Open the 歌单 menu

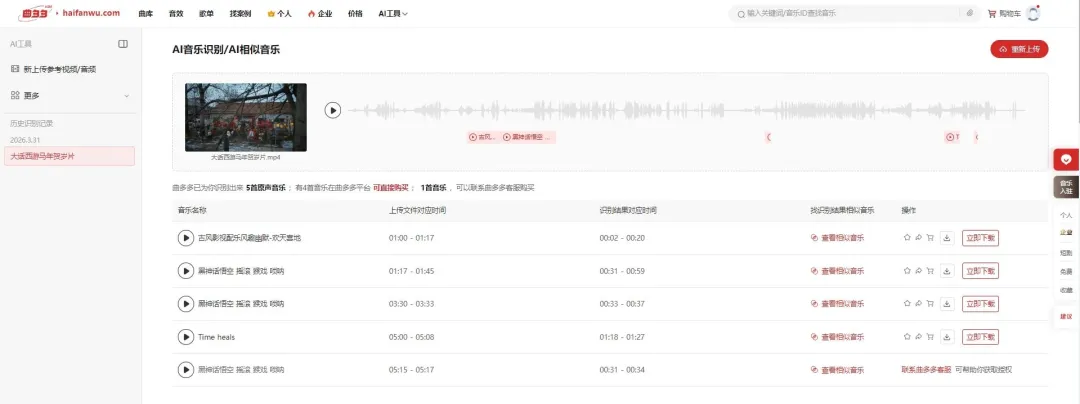coord(206,13)
